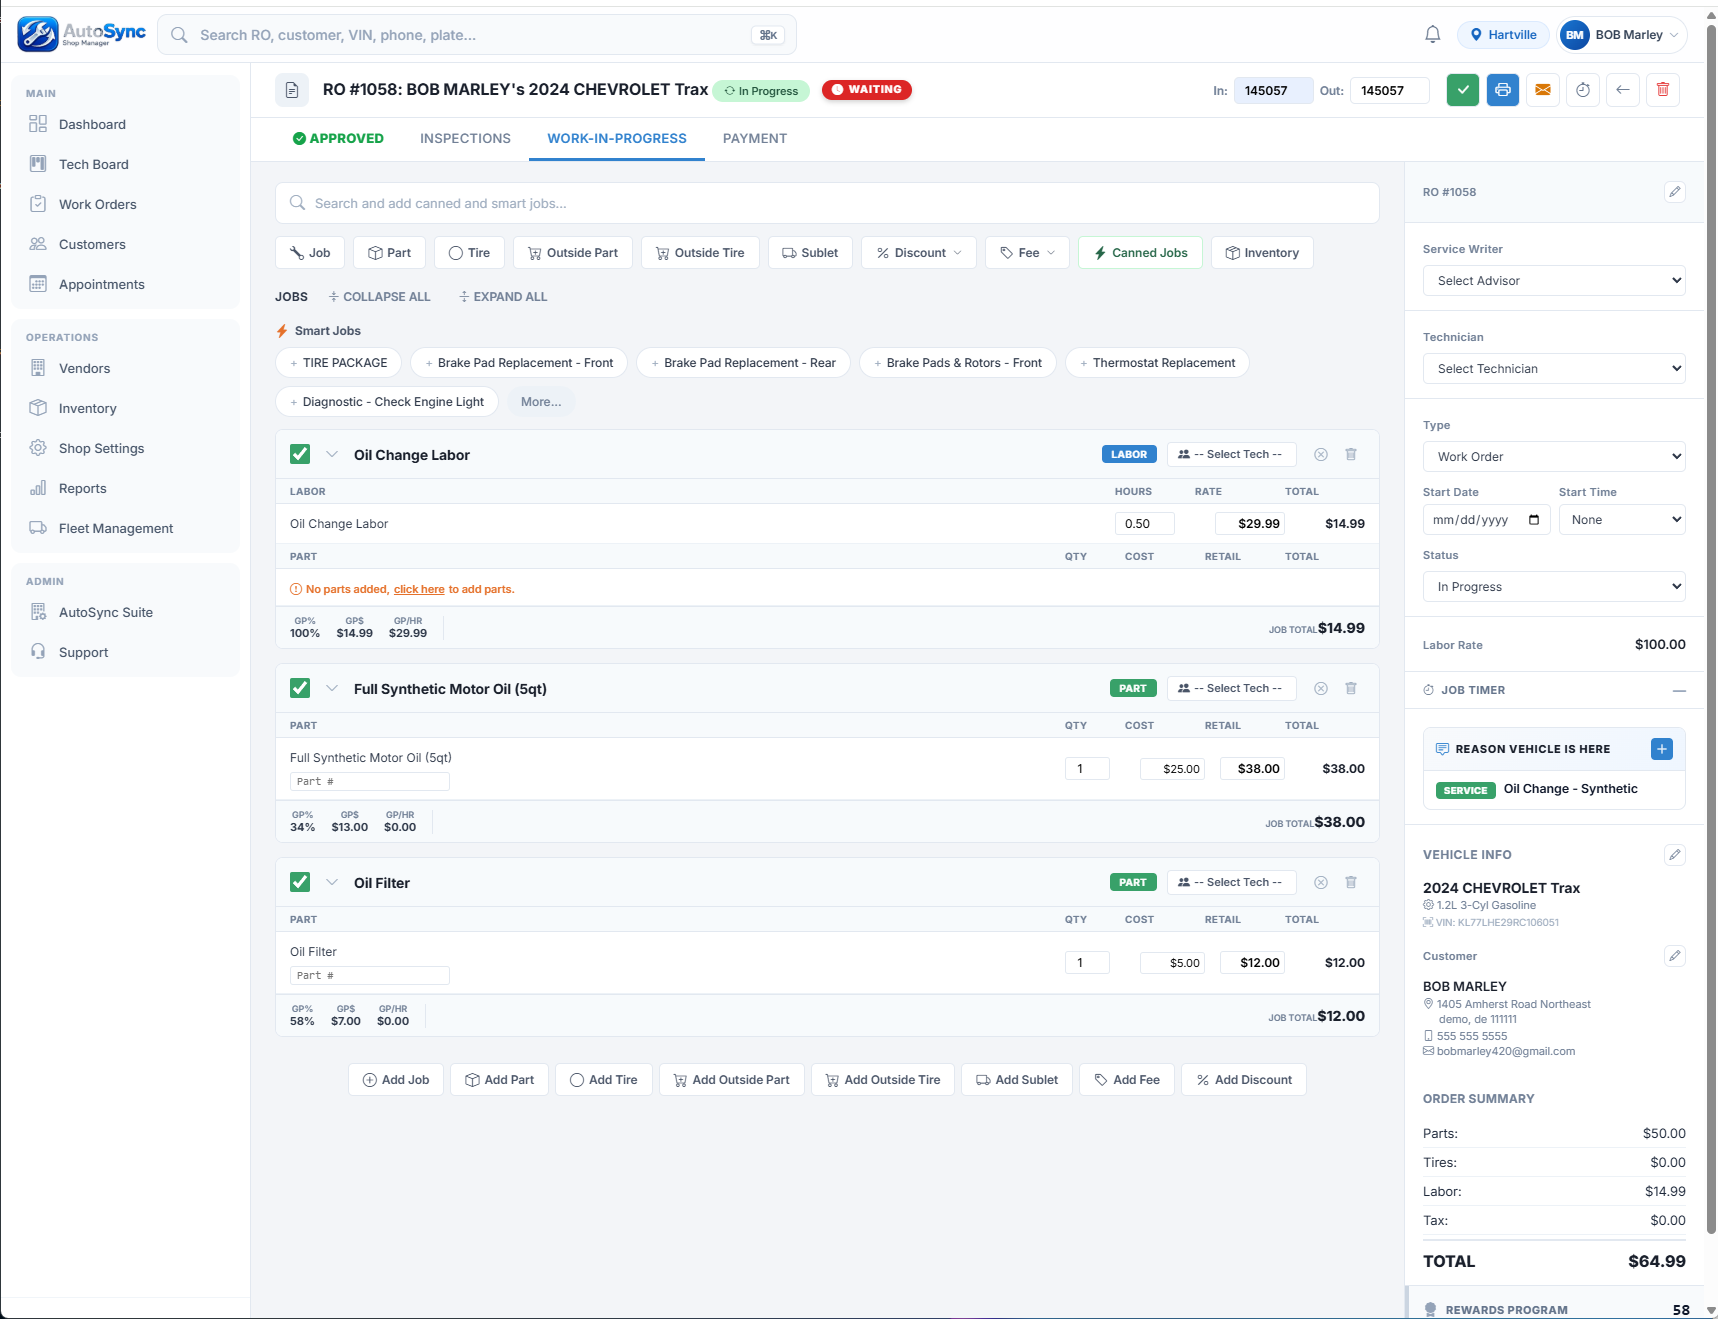1718x1319 pixels.
Task: Open the Type Work Order dropdown
Action: 1554,457
